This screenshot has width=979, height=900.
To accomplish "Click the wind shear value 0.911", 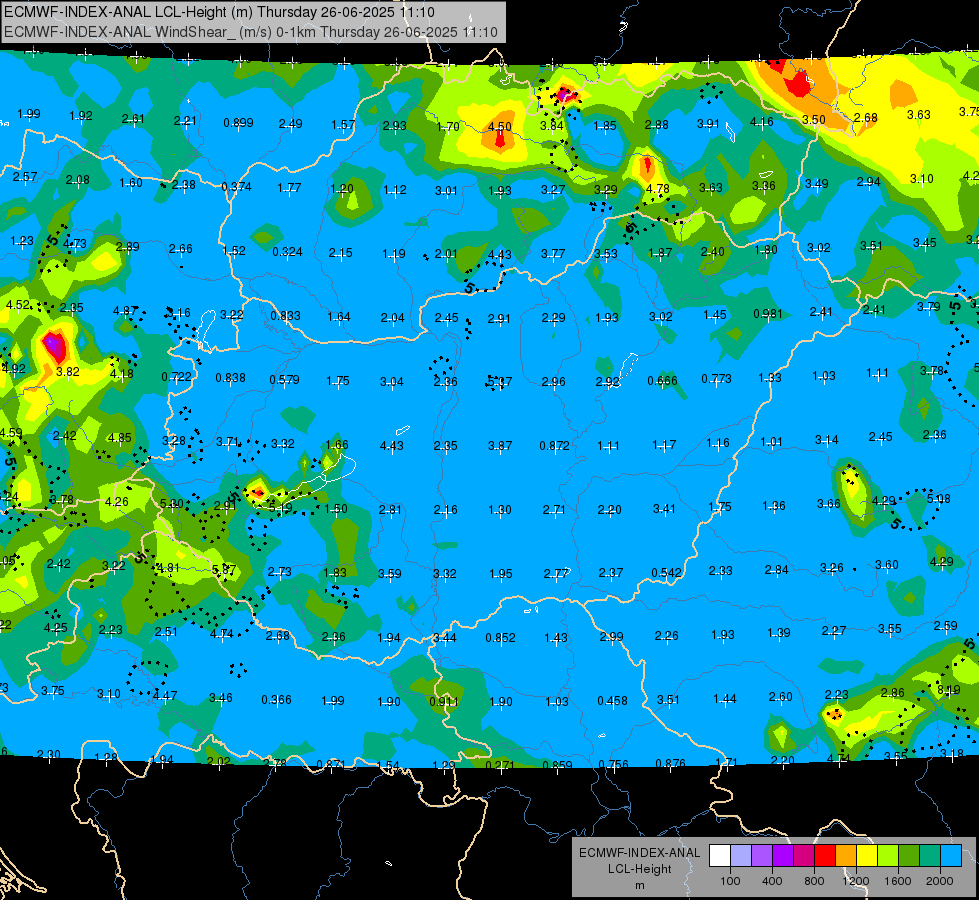I will (x=444, y=701).
